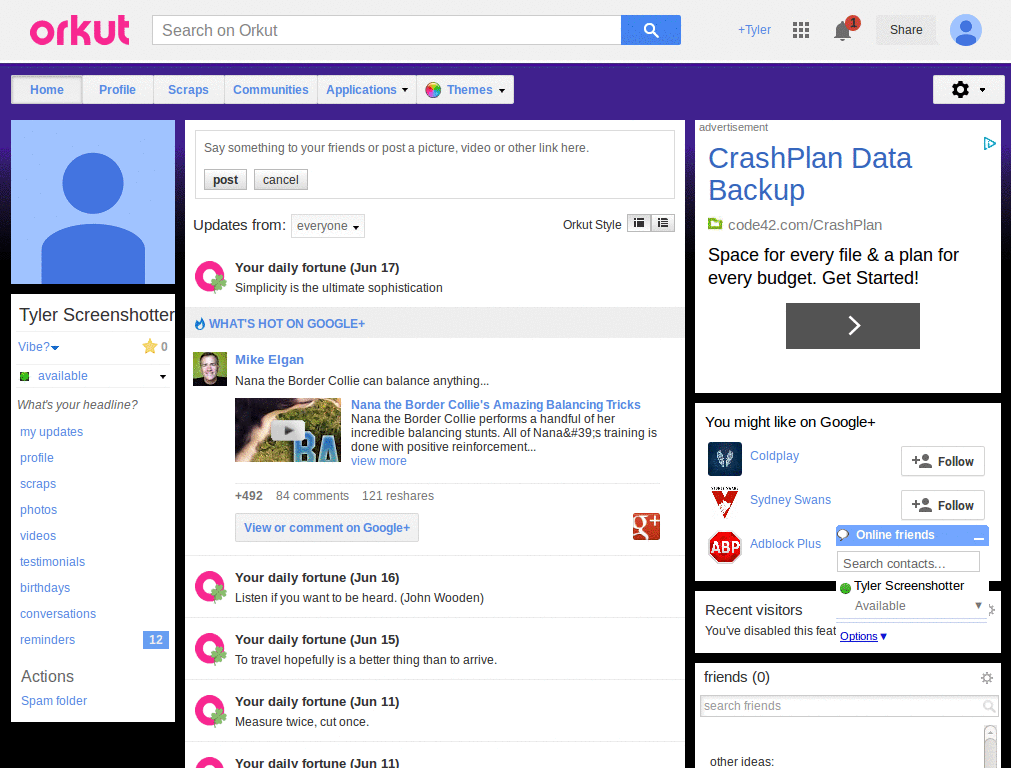The height and width of the screenshot is (768, 1024).
Task: Click the post button
Action: [225, 180]
